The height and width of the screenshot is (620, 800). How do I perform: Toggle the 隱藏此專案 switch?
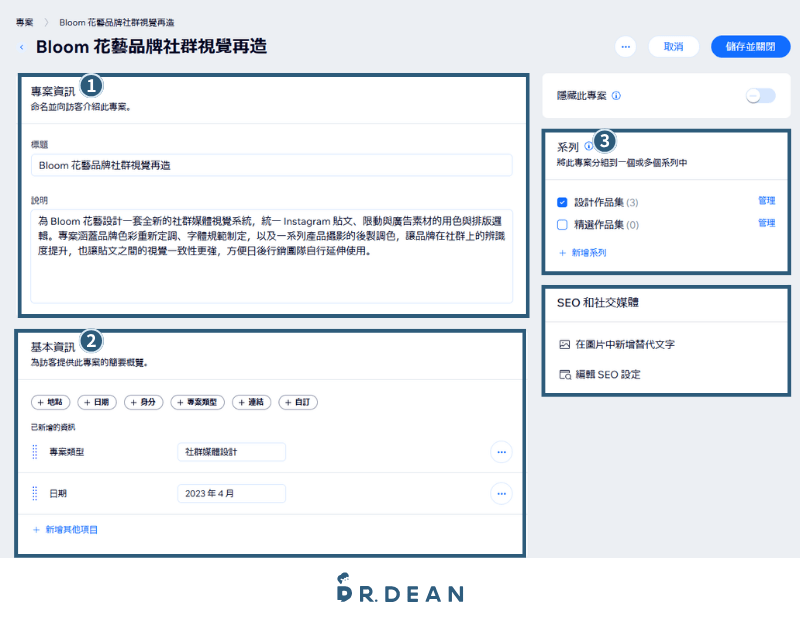tap(761, 95)
